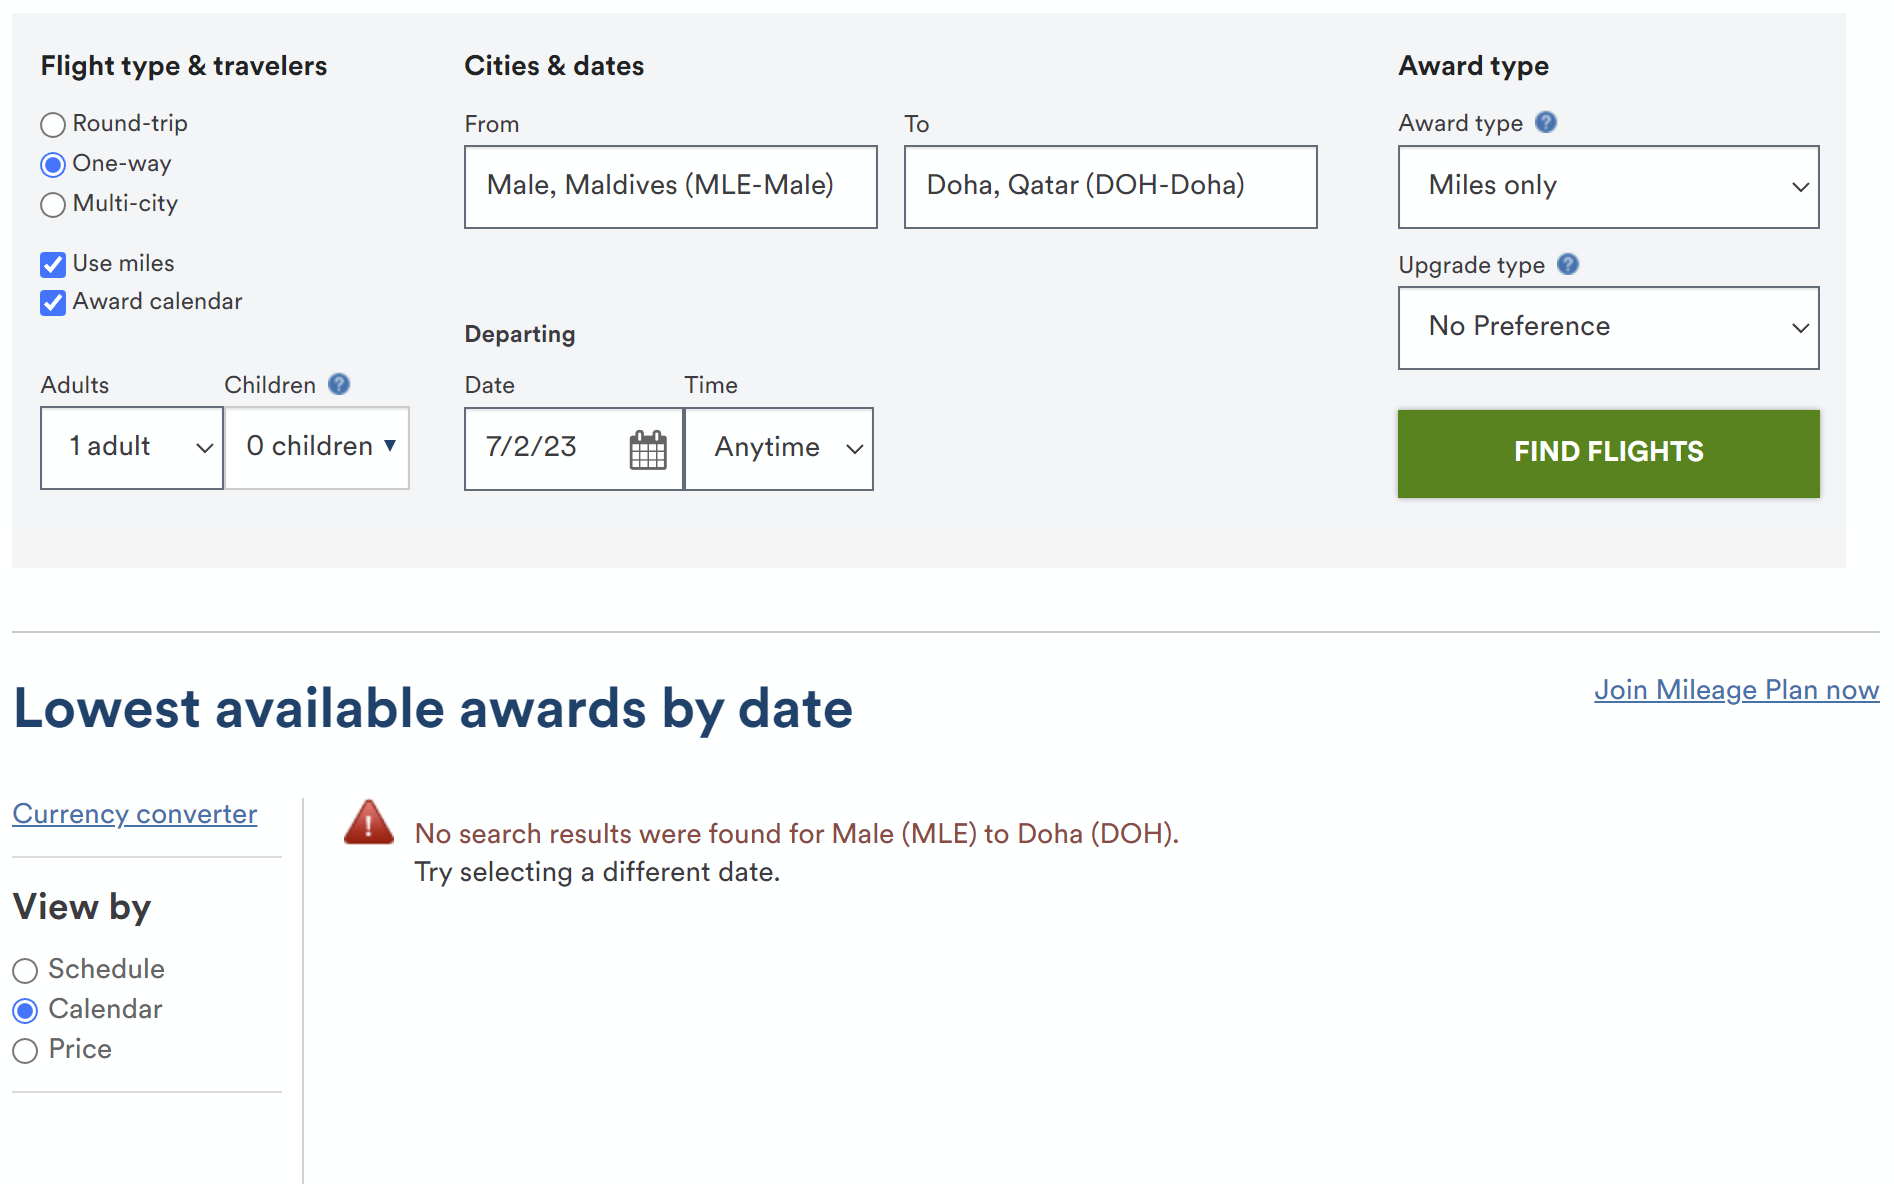
Task: Click the Find Flights button
Action: [x=1607, y=452]
